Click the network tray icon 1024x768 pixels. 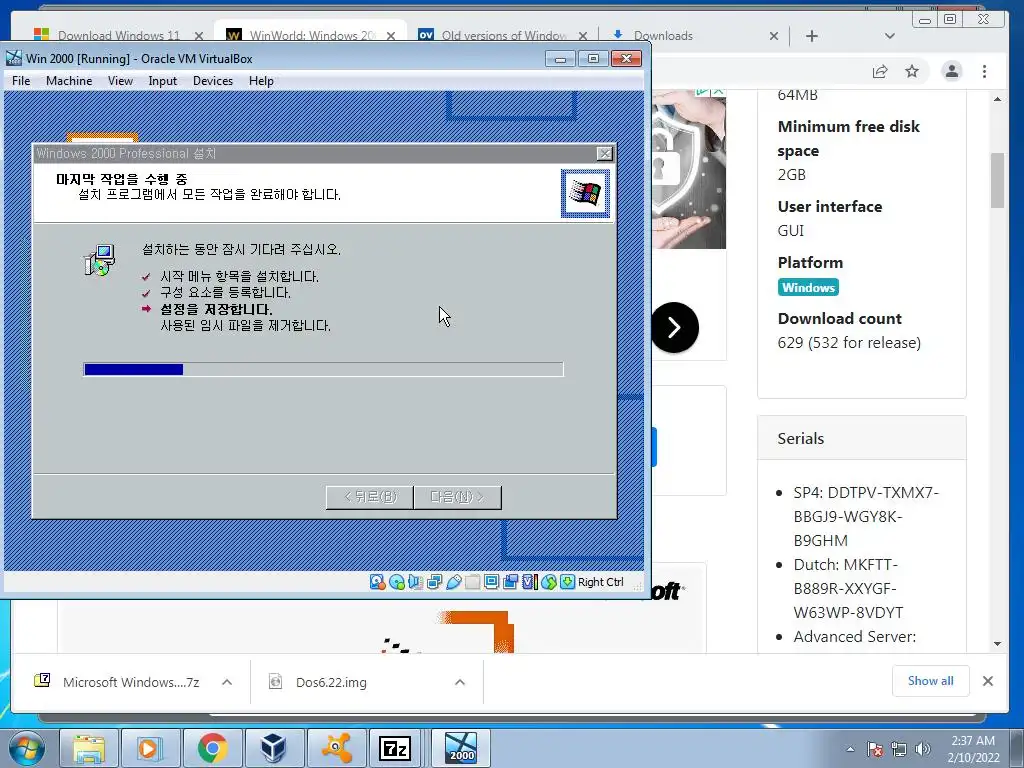(x=899, y=750)
